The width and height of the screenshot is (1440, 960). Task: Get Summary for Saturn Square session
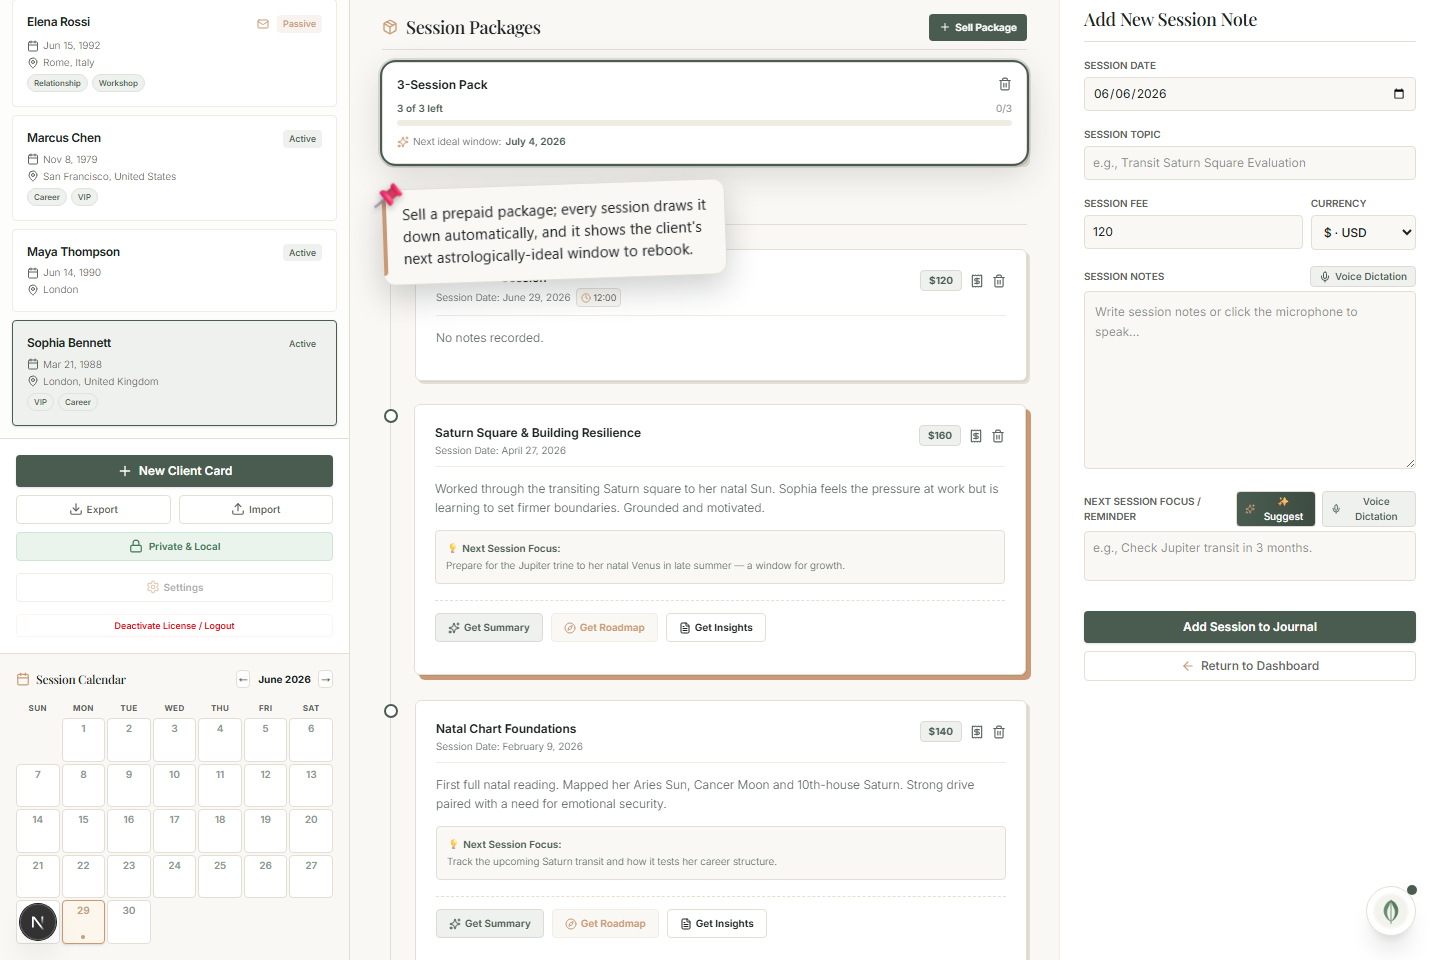pos(489,628)
